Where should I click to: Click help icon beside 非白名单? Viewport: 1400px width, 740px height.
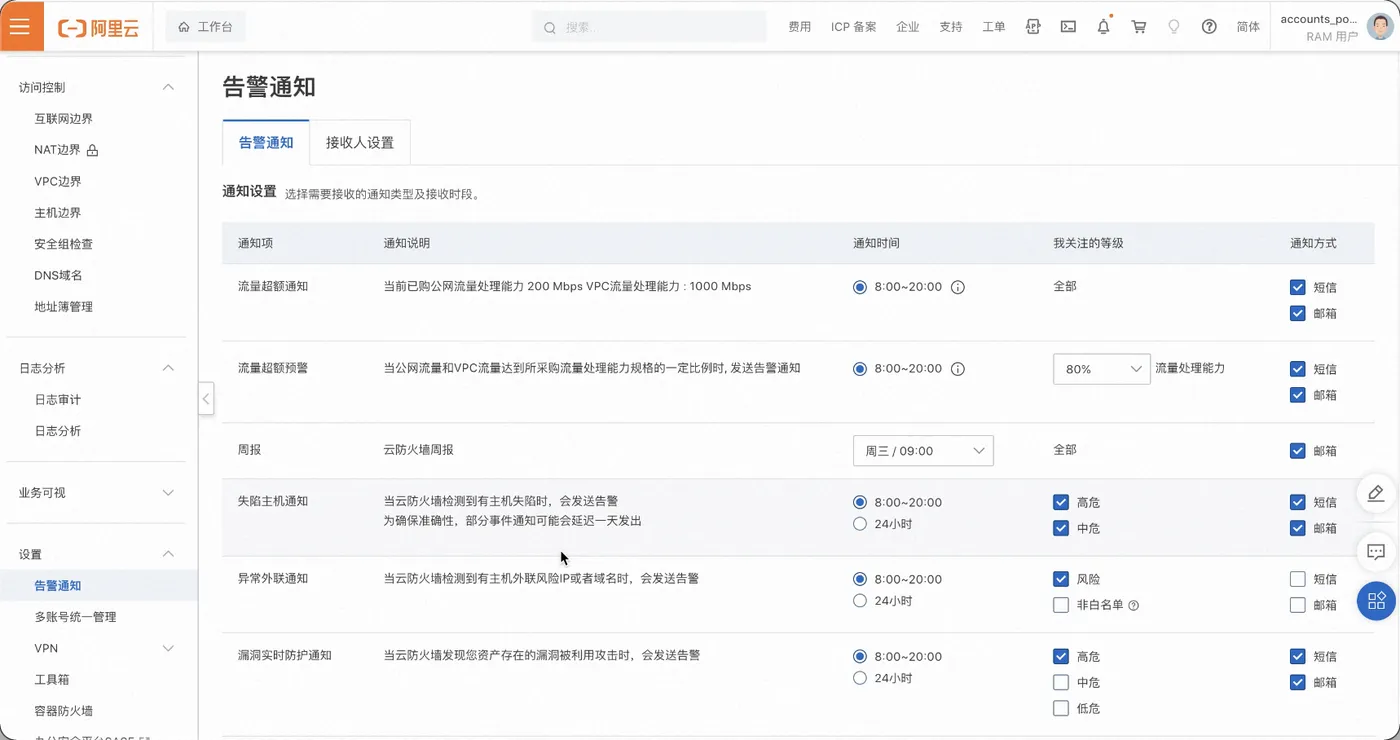1134,605
